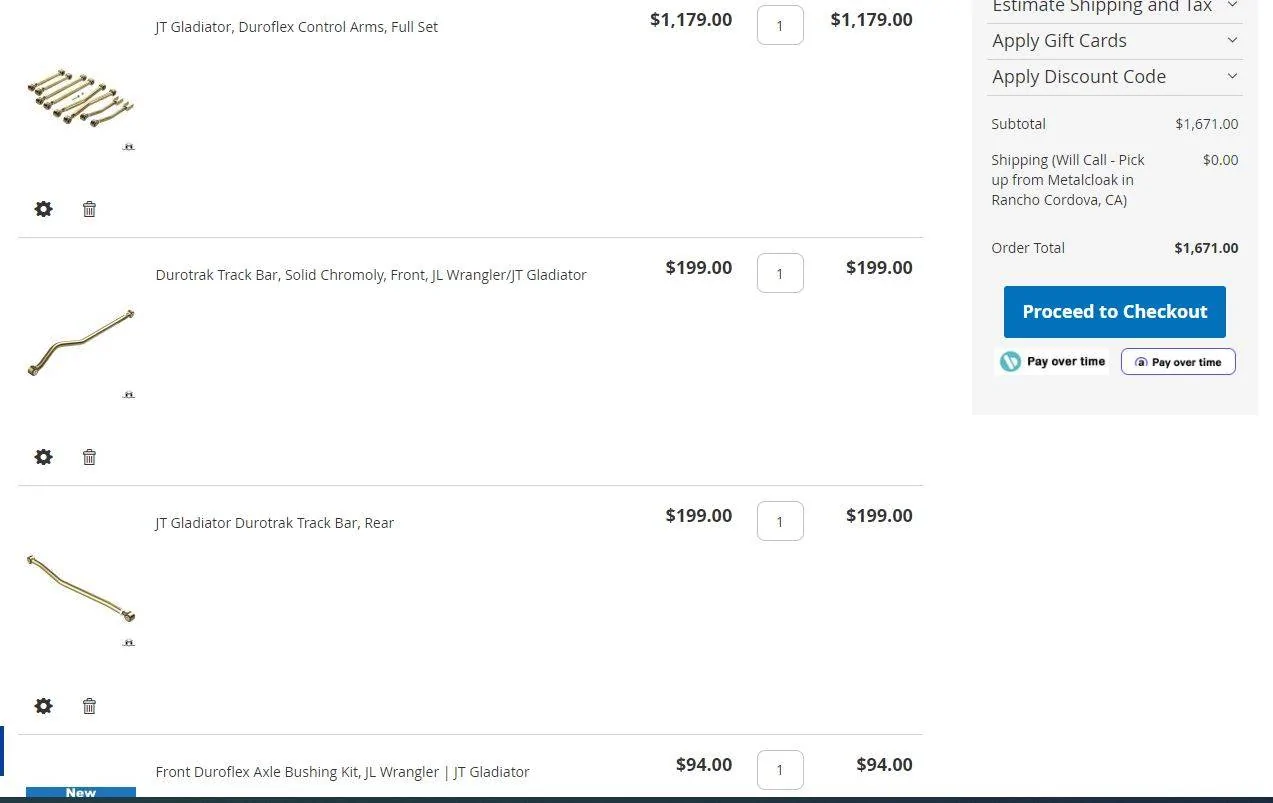Expand Estimate Shipping and Tax section
Image resolution: width=1273 pixels, height=803 pixels.
pos(1115,7)
